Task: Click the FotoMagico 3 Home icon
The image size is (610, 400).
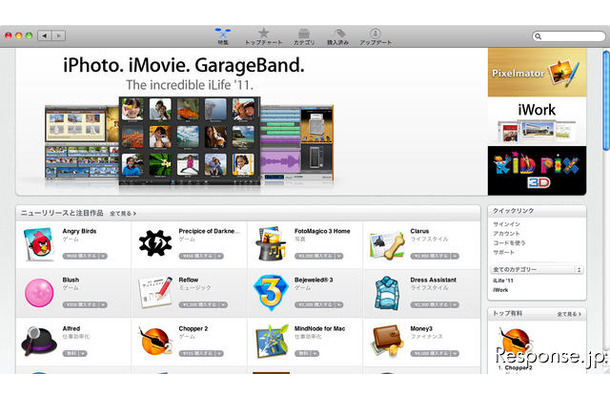Action: click(x=271, y=244)
